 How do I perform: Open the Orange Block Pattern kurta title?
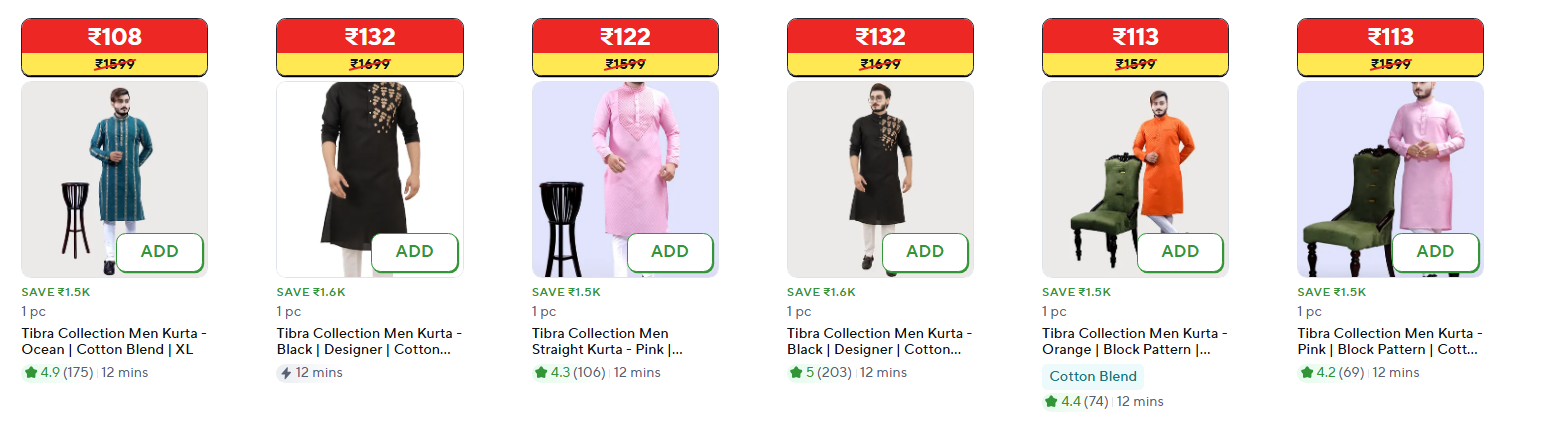click(x=1134, y=341)
